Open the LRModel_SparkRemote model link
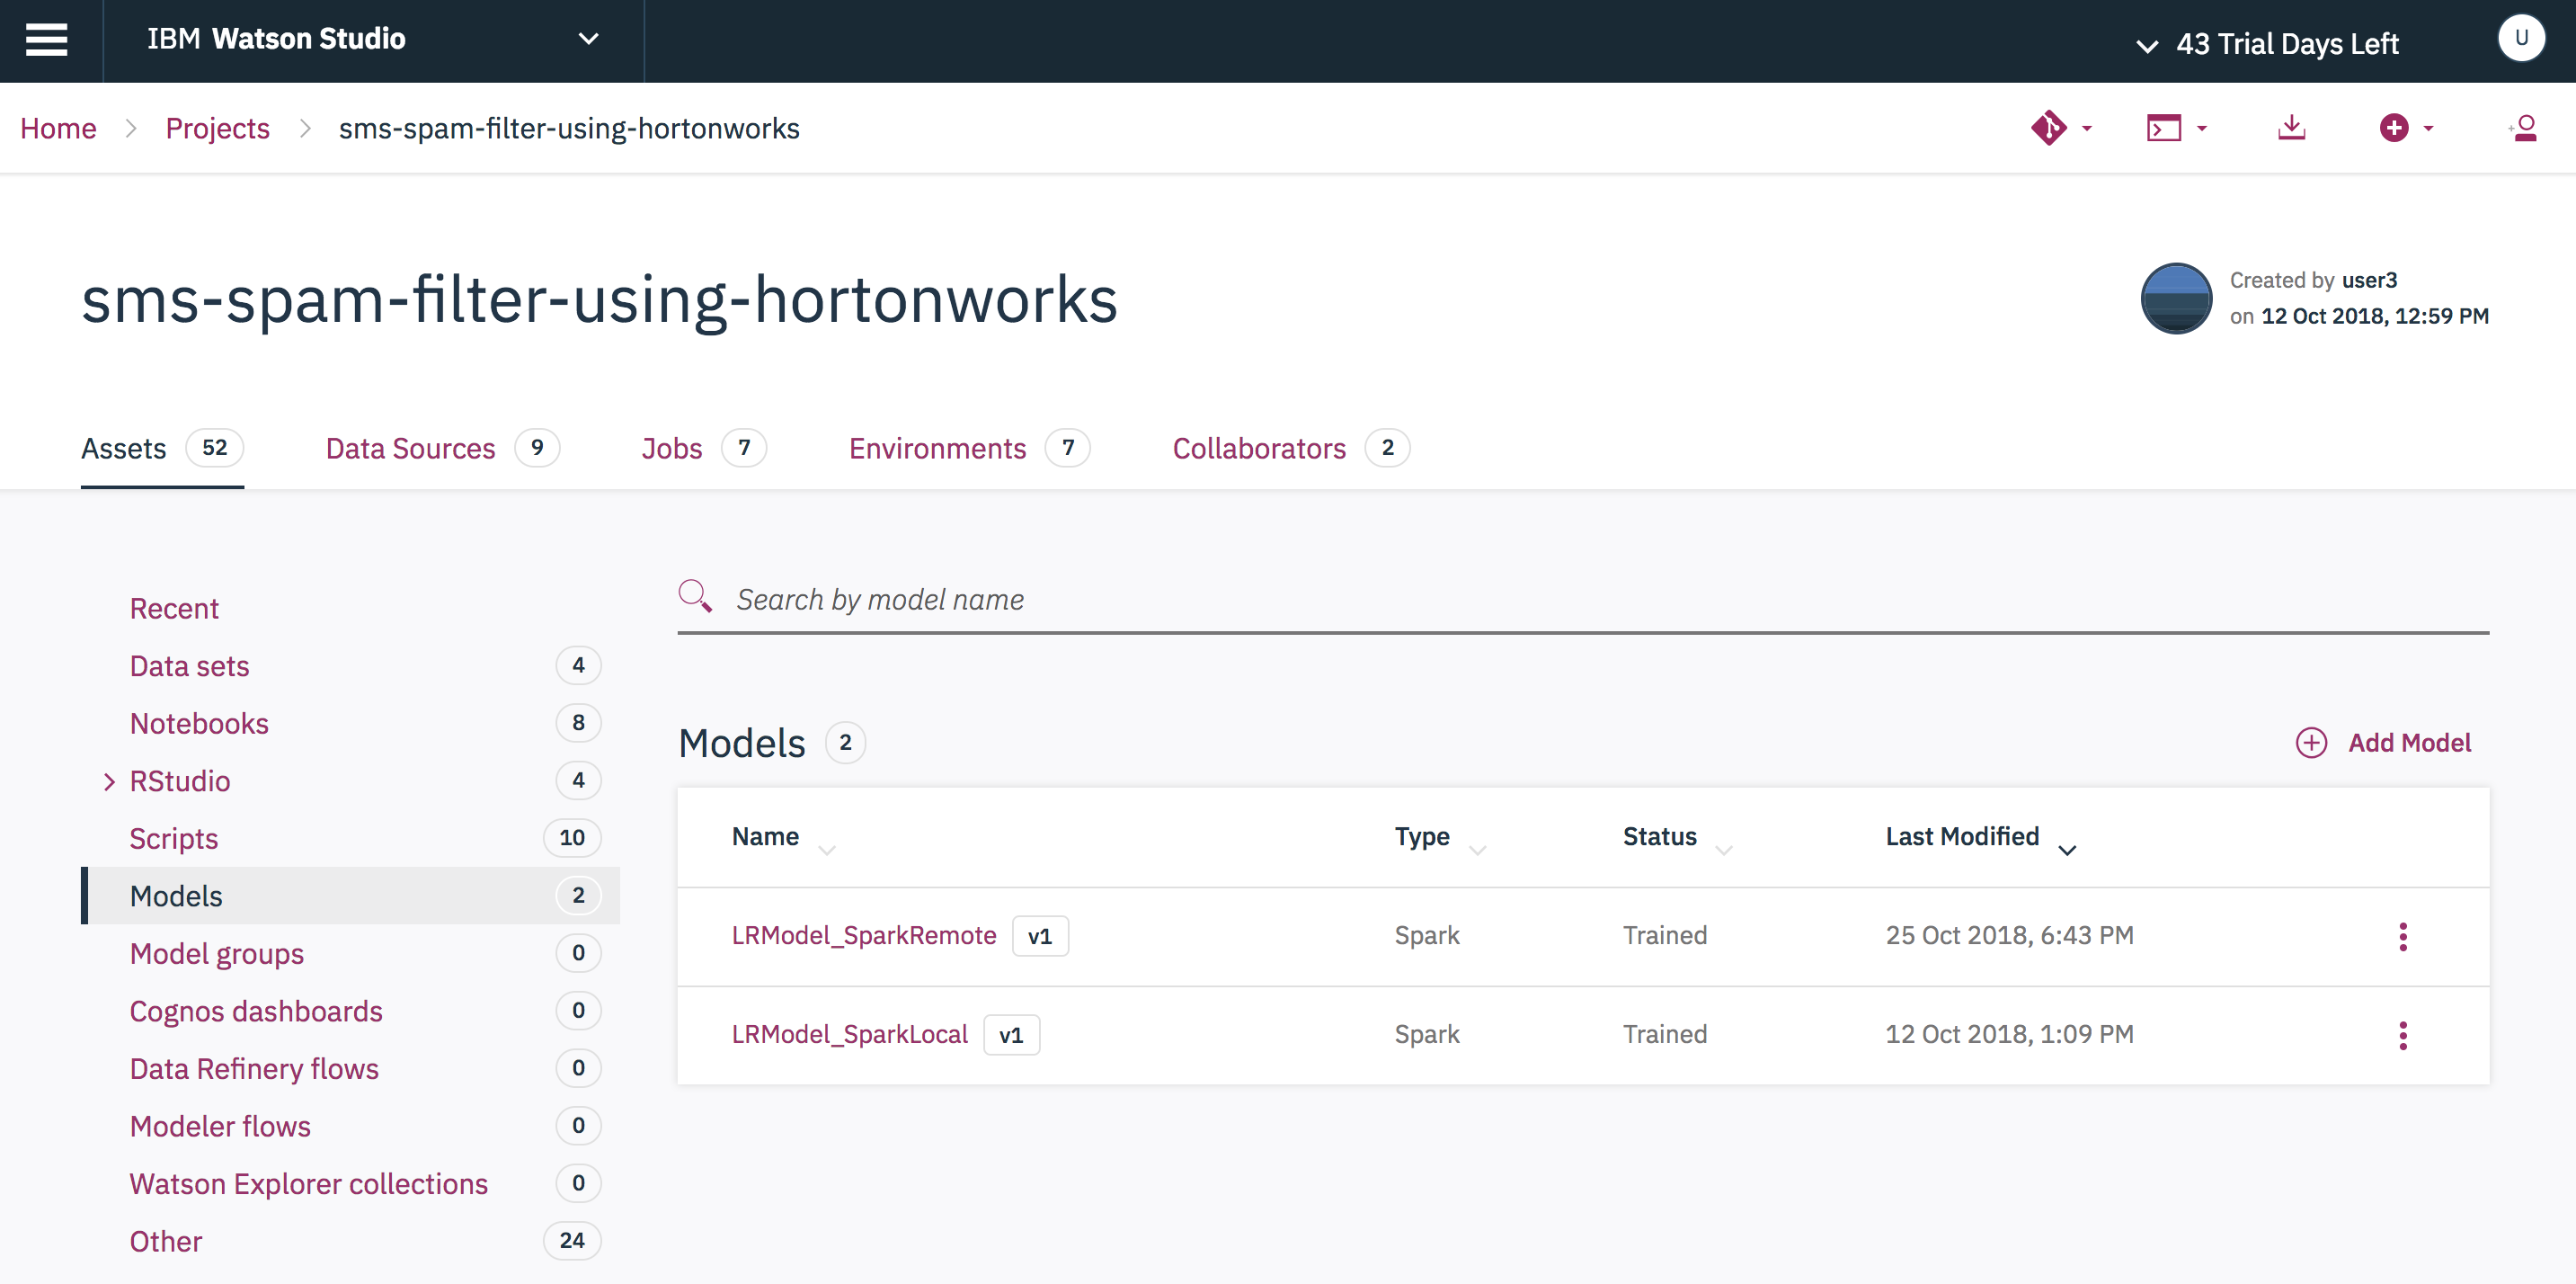Screen dimensions: 2576x1284 [864, 936]
